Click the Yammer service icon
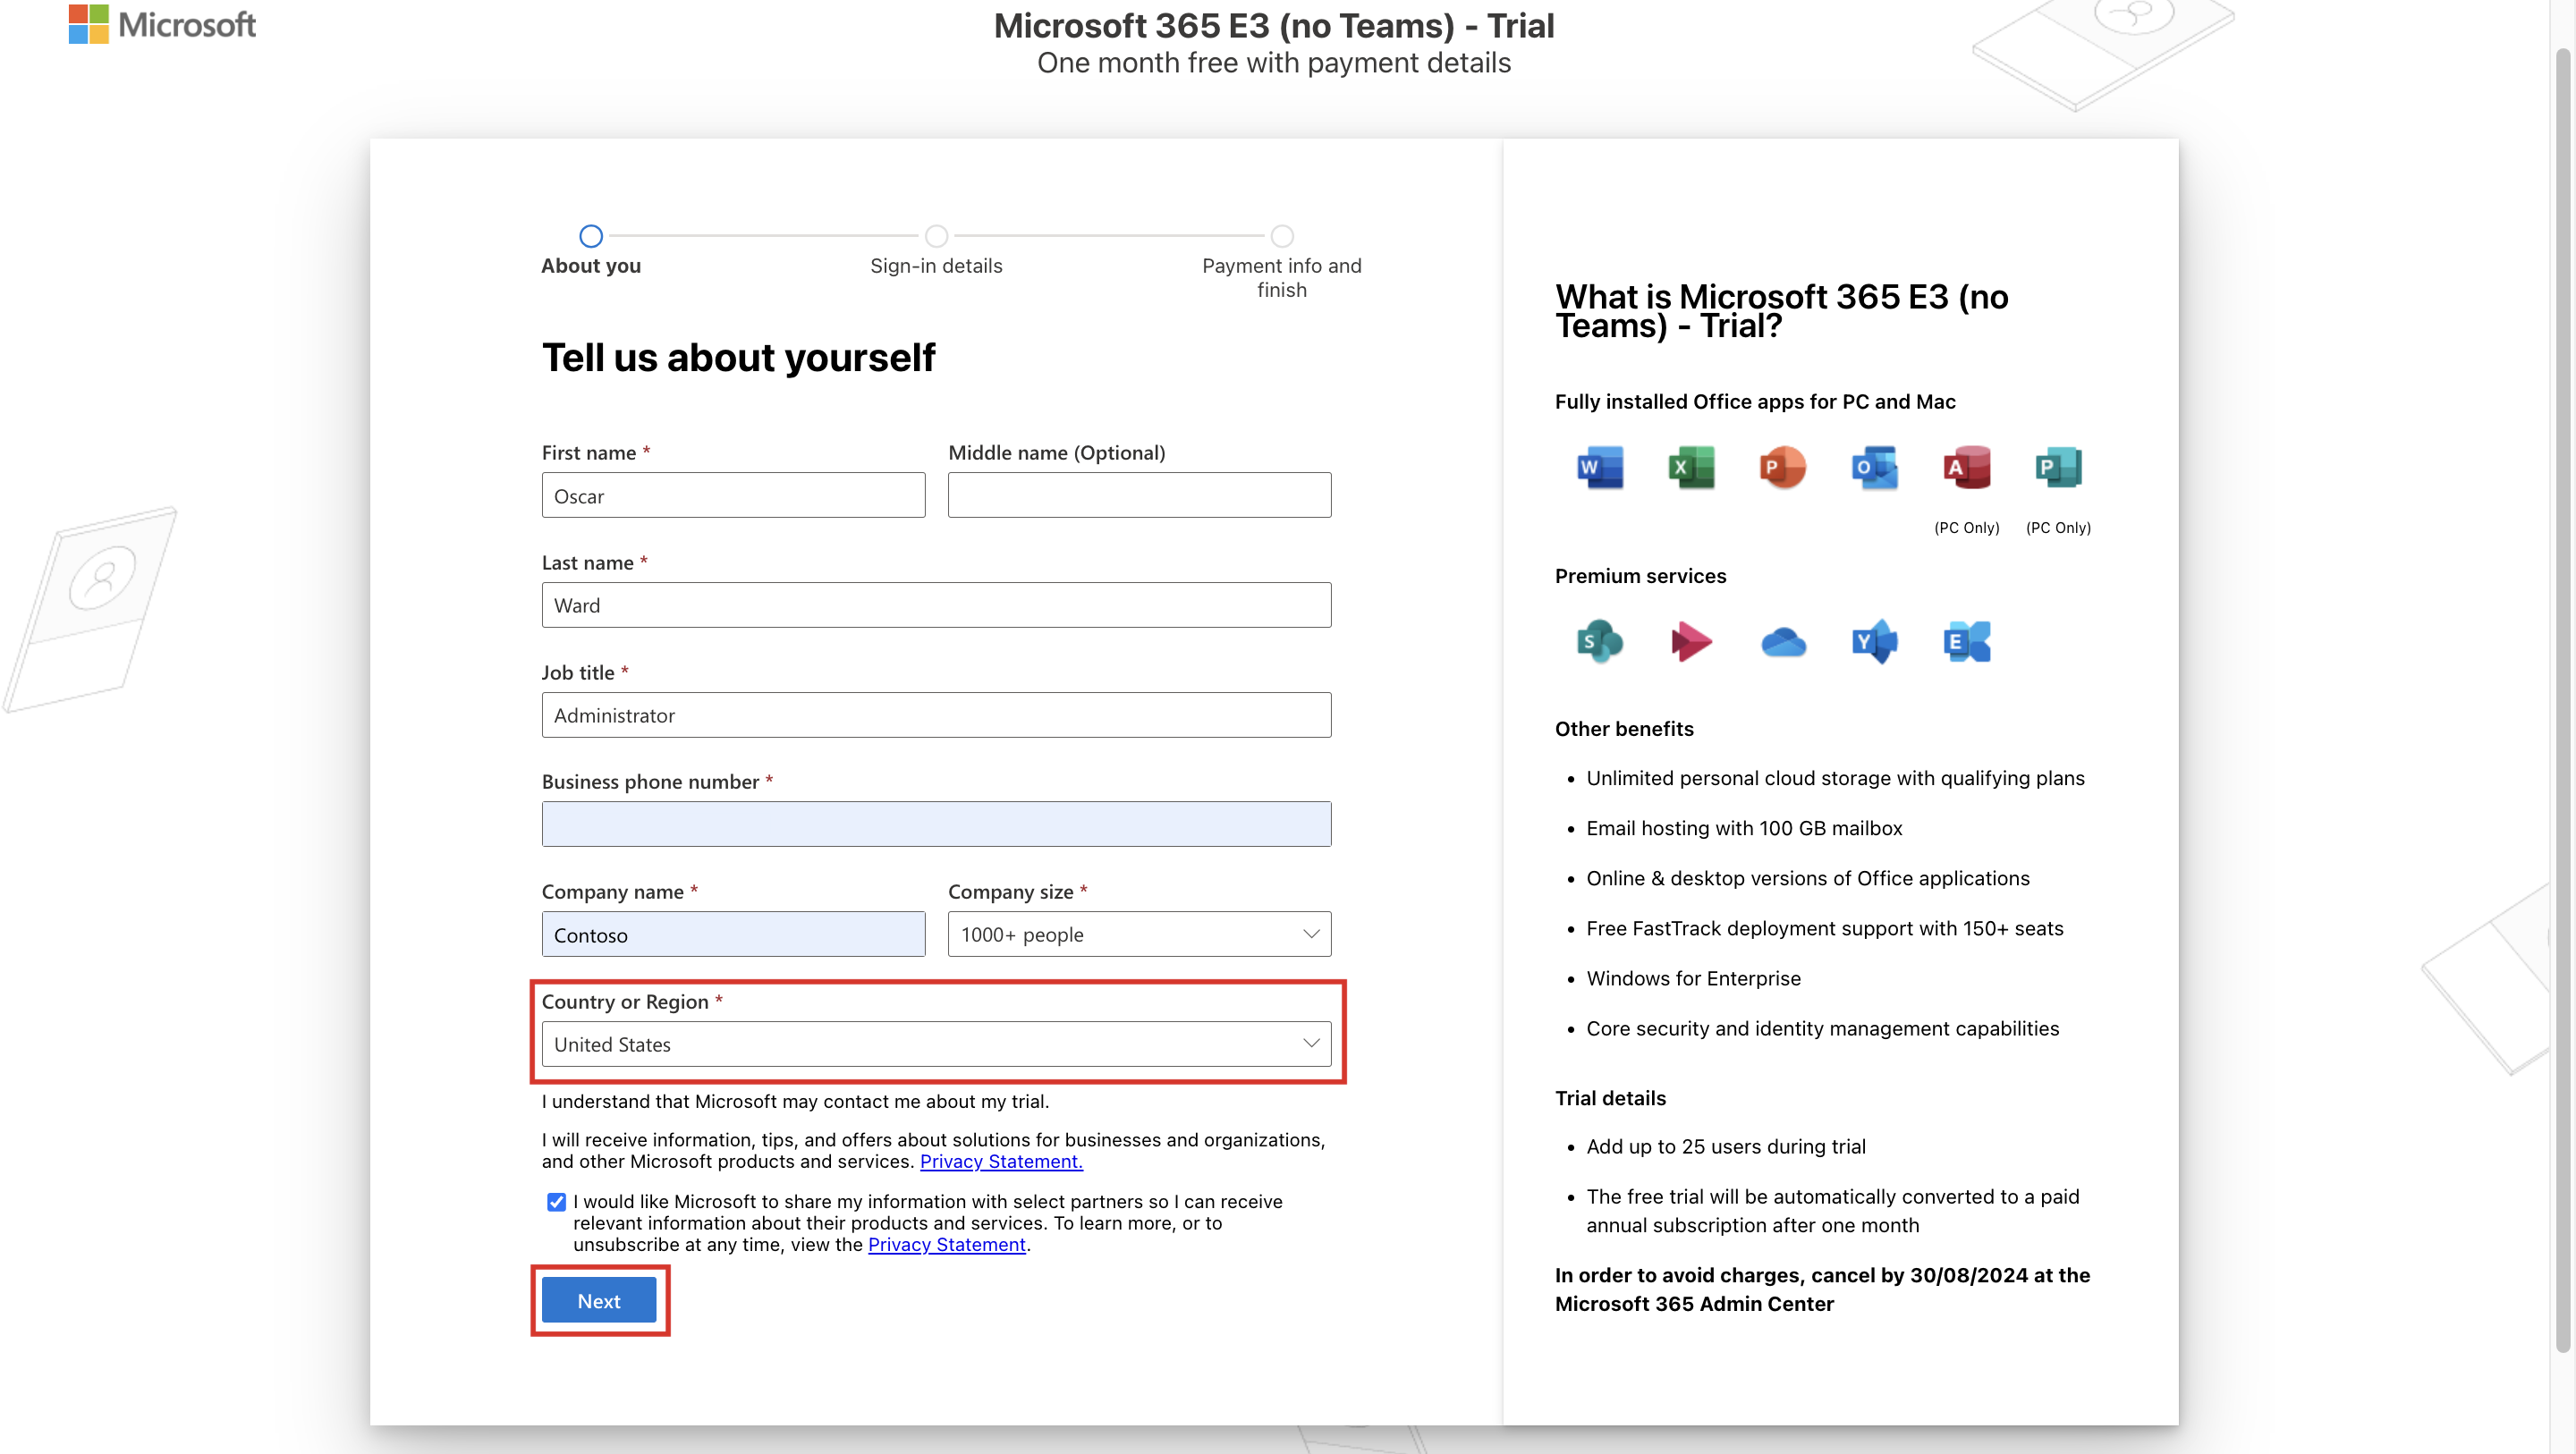The width and height of the screenshot is (2576, 1454). 1874,641
